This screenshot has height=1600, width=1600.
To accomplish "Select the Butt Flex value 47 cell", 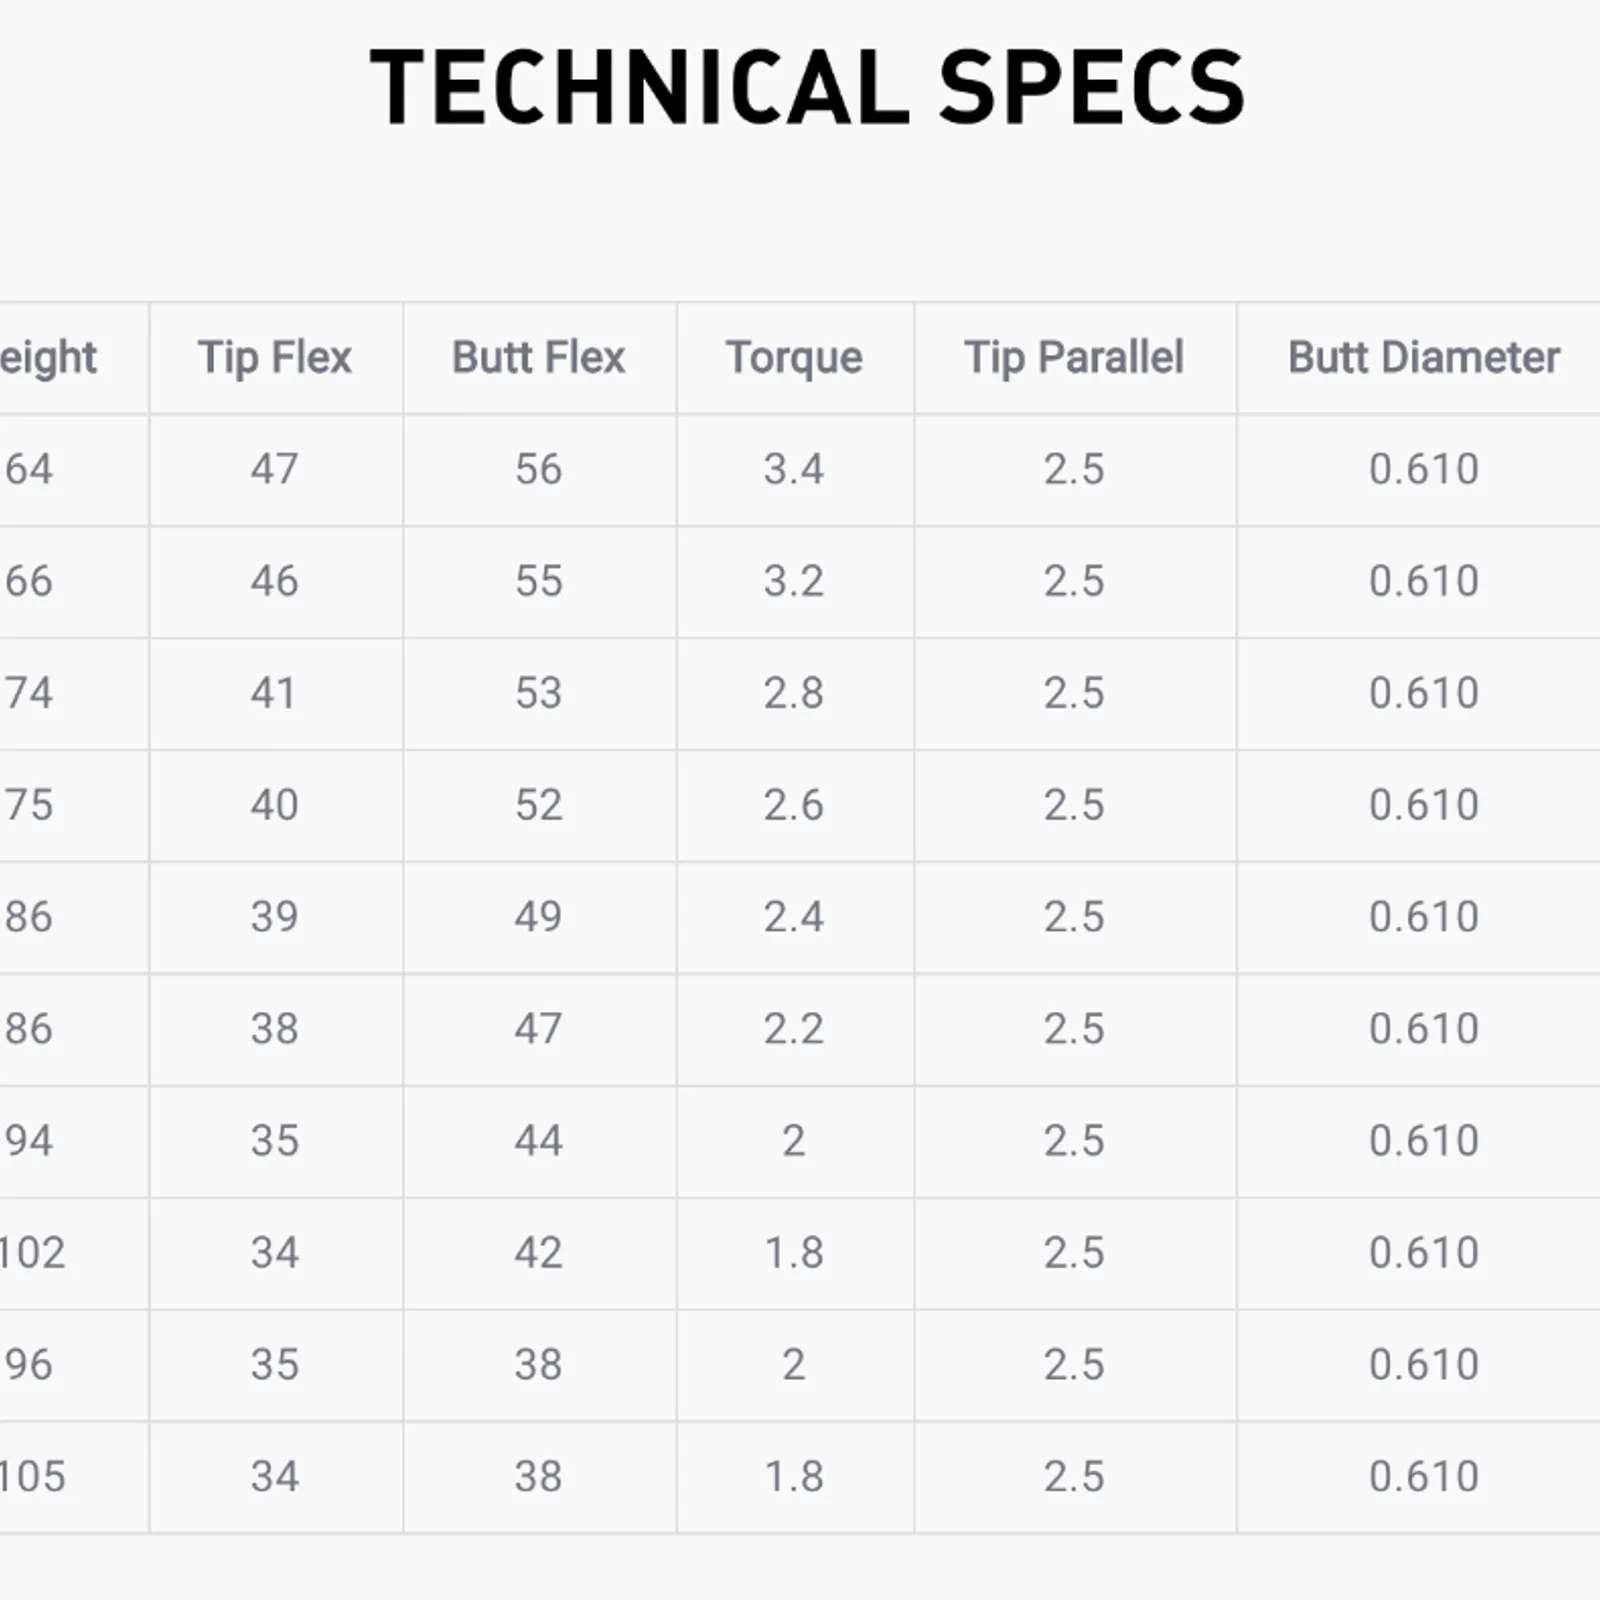I will pyautogui.click(x=540, y=1030).
